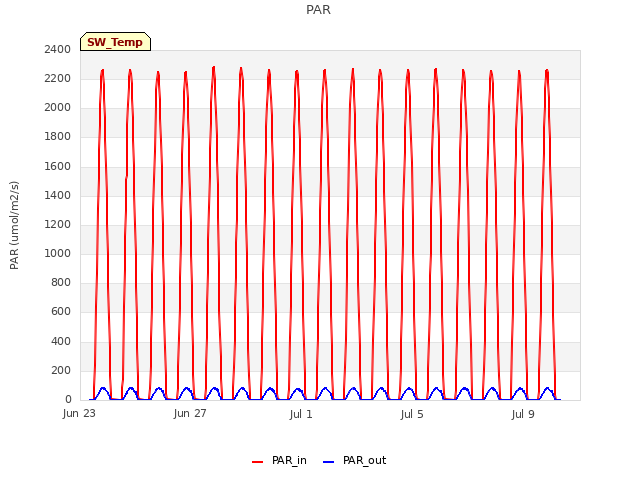Click the PAR chart title
Image resolution: width=640 pixels, height=480 pixels.
[318, 10]
